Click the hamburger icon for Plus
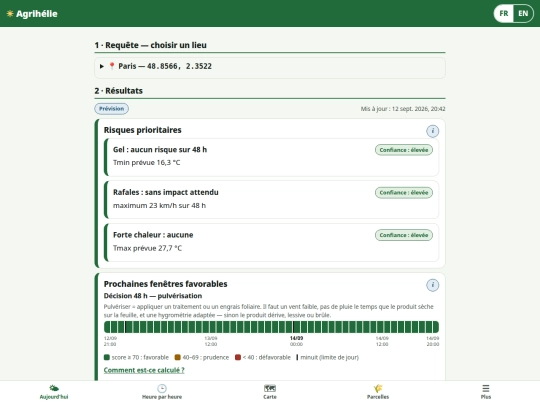 coord(486,388)
